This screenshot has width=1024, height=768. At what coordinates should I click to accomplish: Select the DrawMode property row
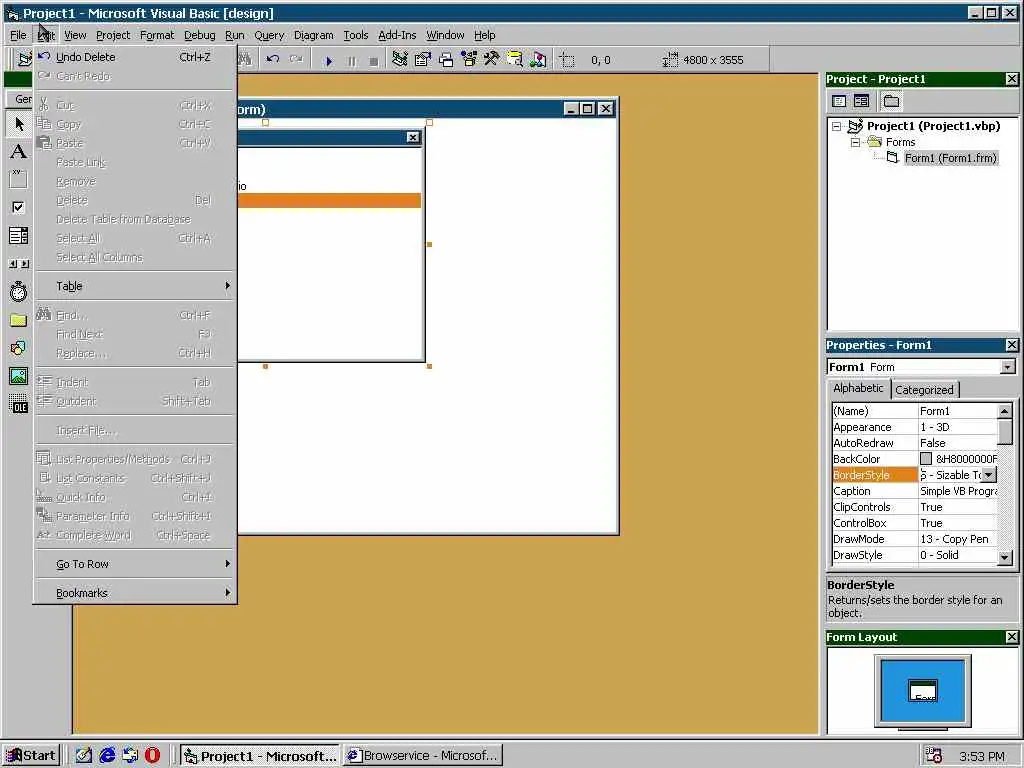[914, 539]
